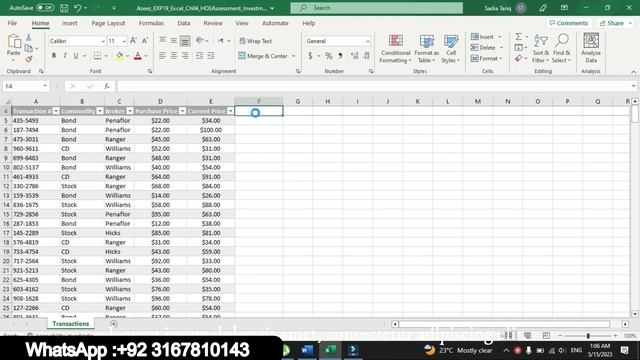Open the File menu tab
This screenshot has height=360, width=640.
(x=12, y=23)
